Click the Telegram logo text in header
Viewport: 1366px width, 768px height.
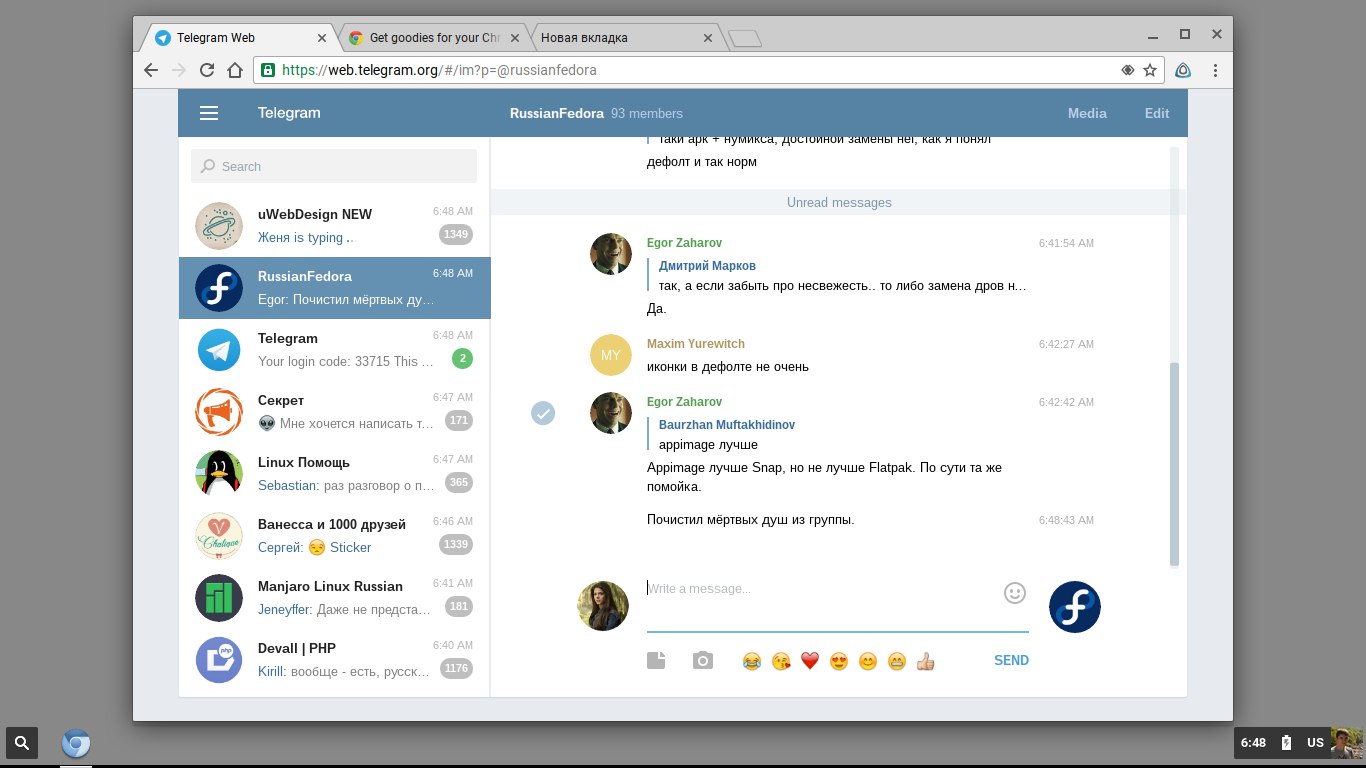pyautogui.click(x=289, y=113)
